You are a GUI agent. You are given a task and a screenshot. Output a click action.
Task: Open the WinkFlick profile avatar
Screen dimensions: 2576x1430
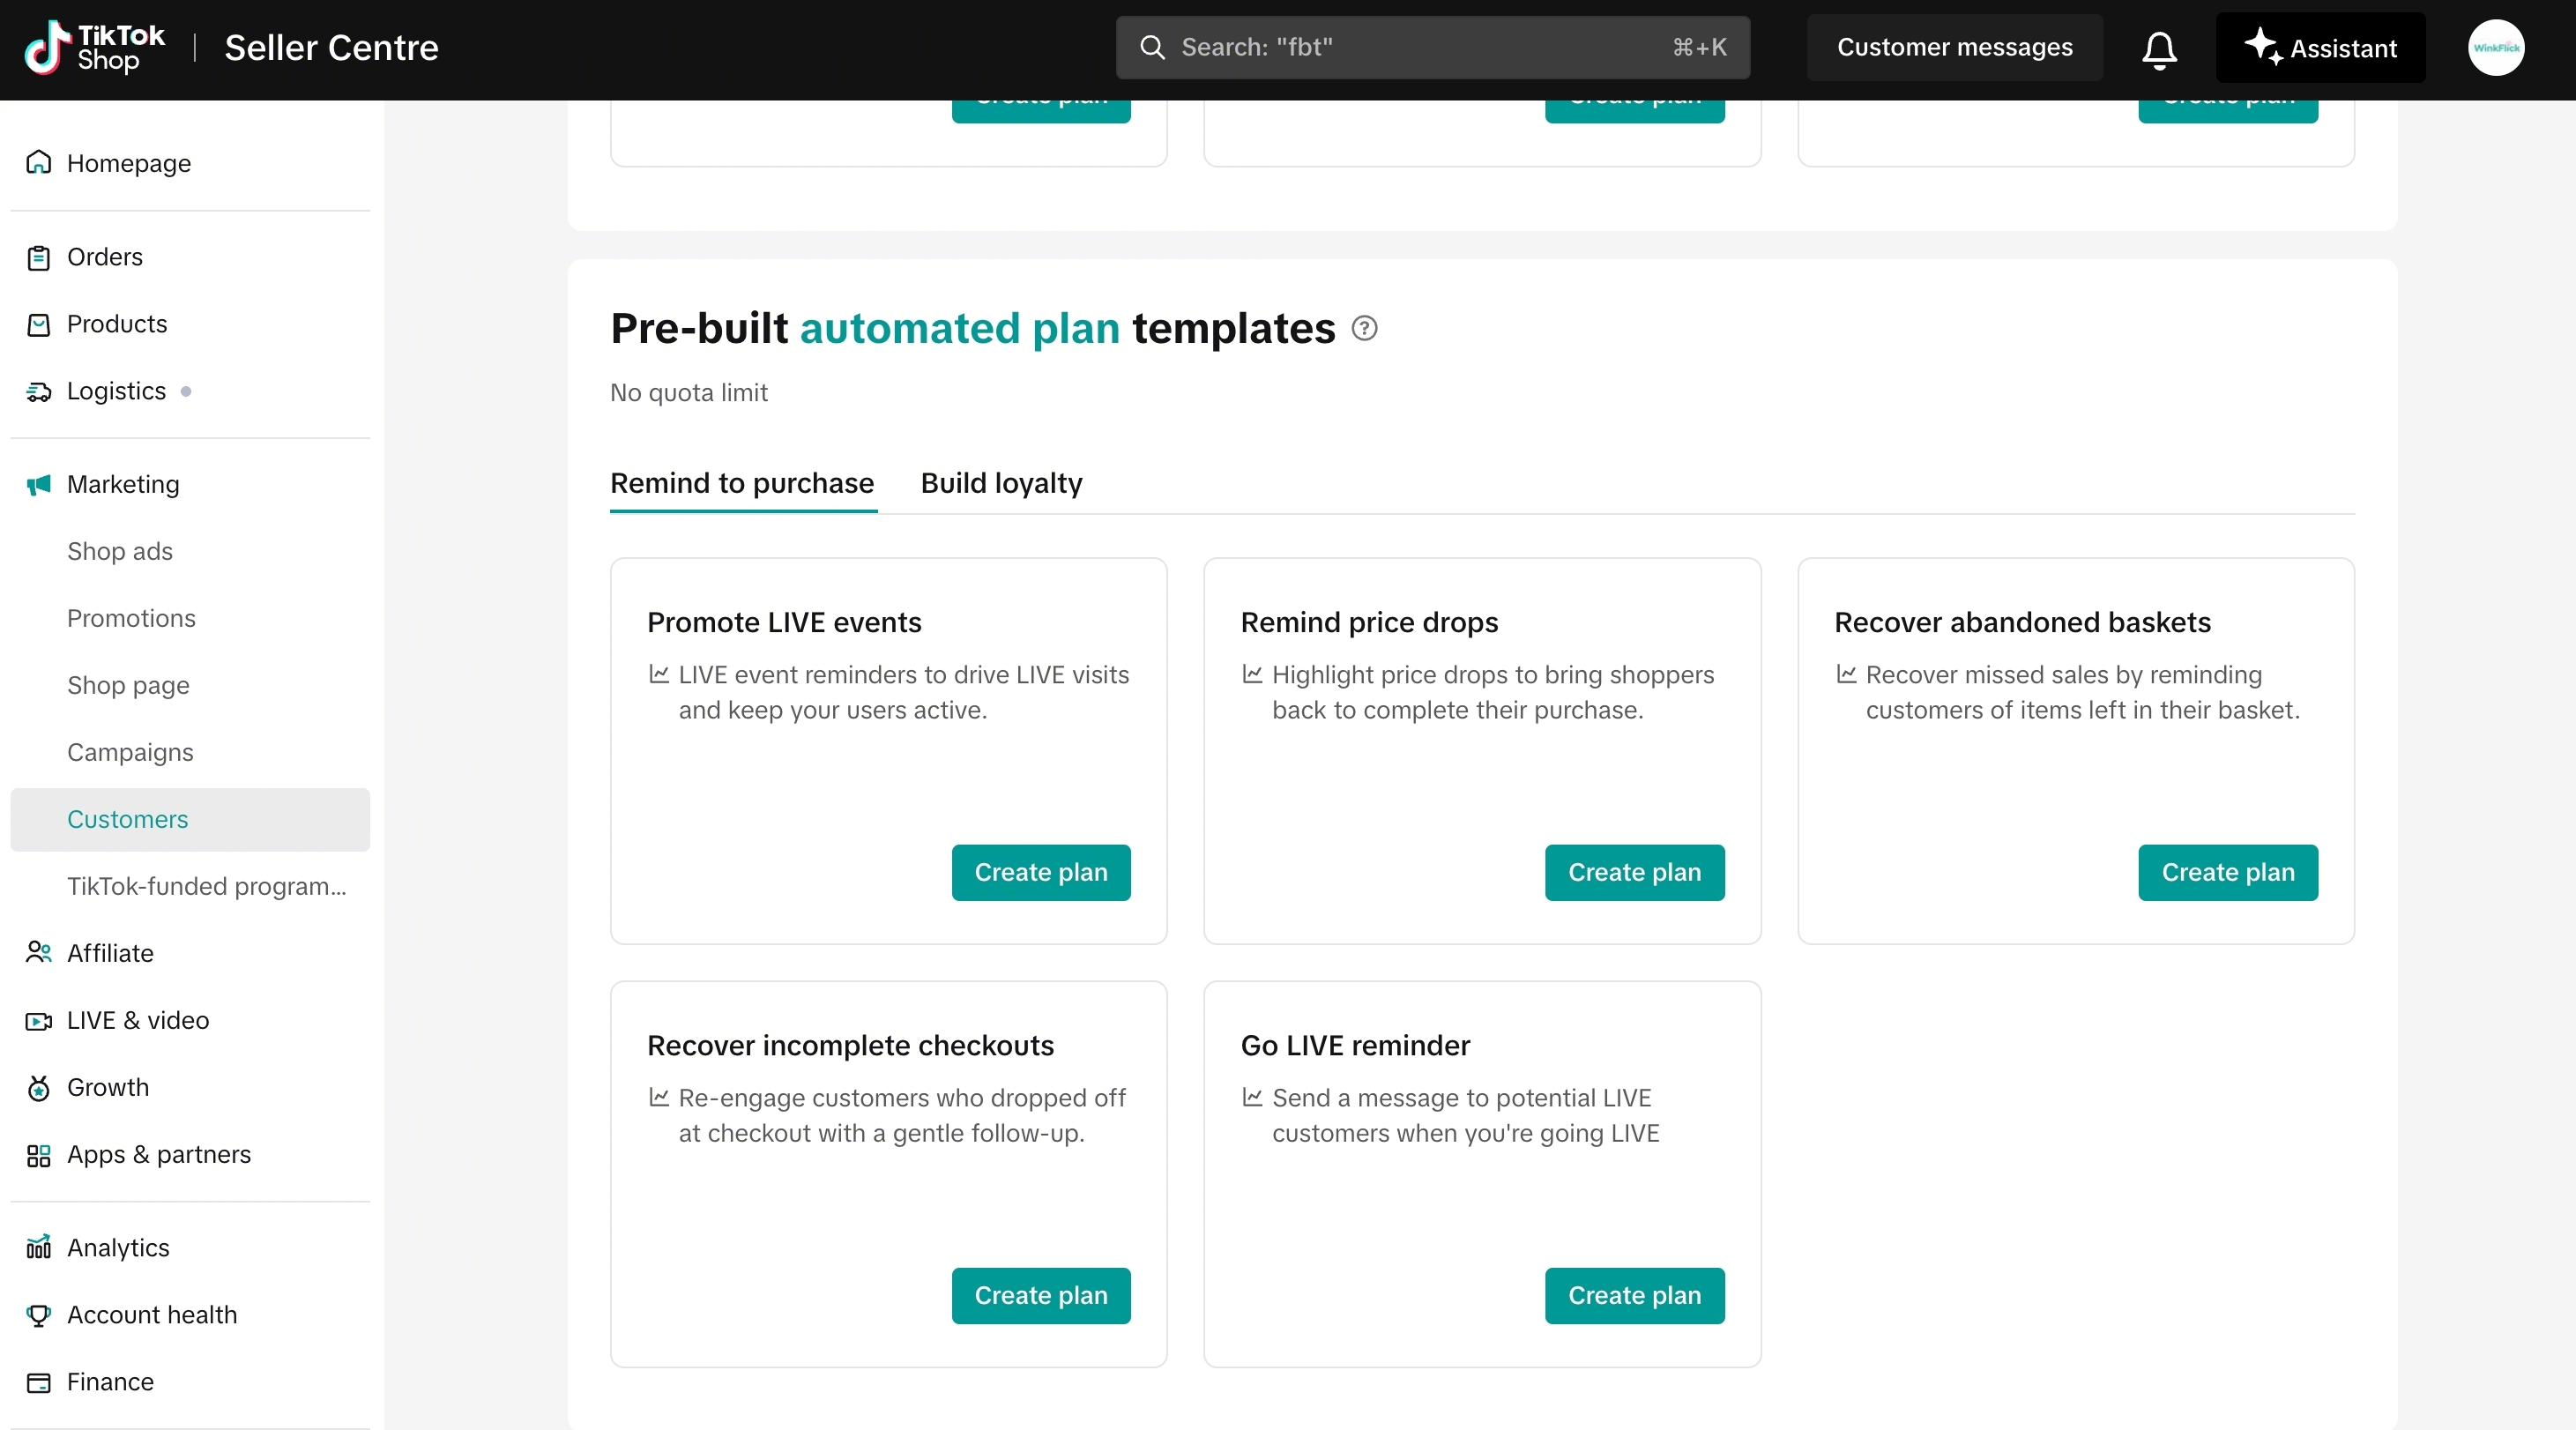point(2496,48)
